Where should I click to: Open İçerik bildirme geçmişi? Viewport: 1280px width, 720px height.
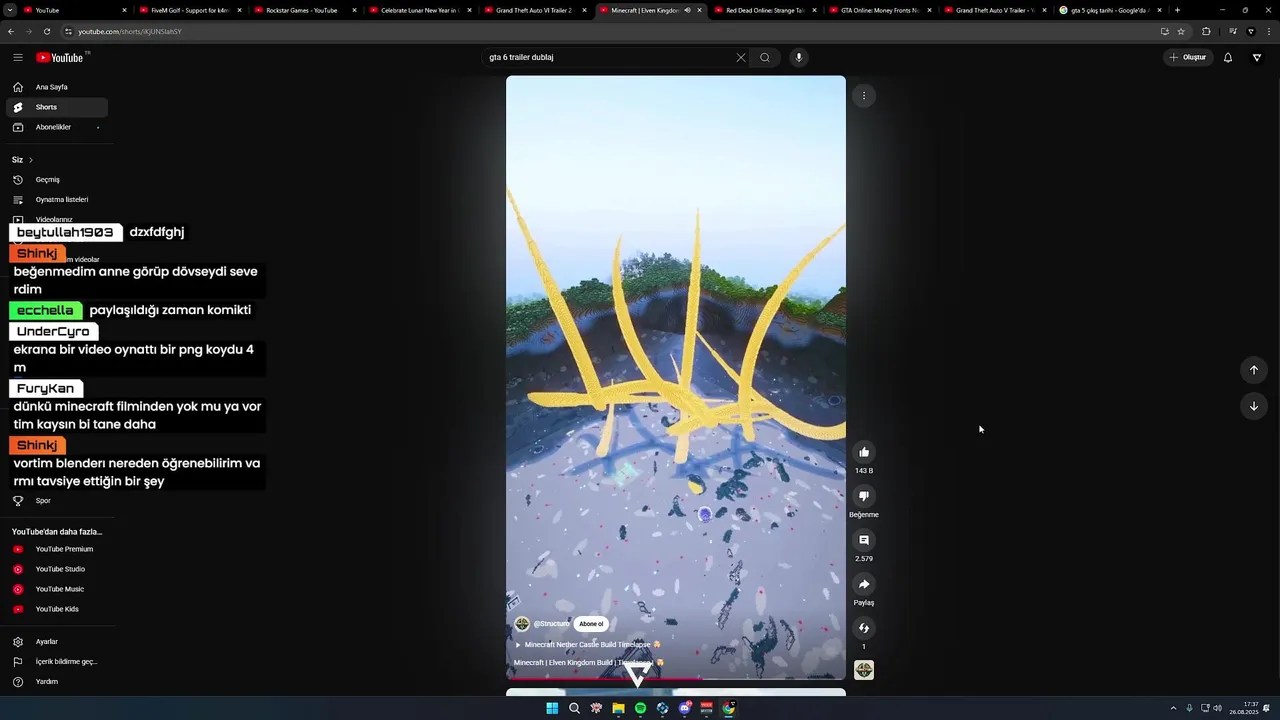coord(57,662)
